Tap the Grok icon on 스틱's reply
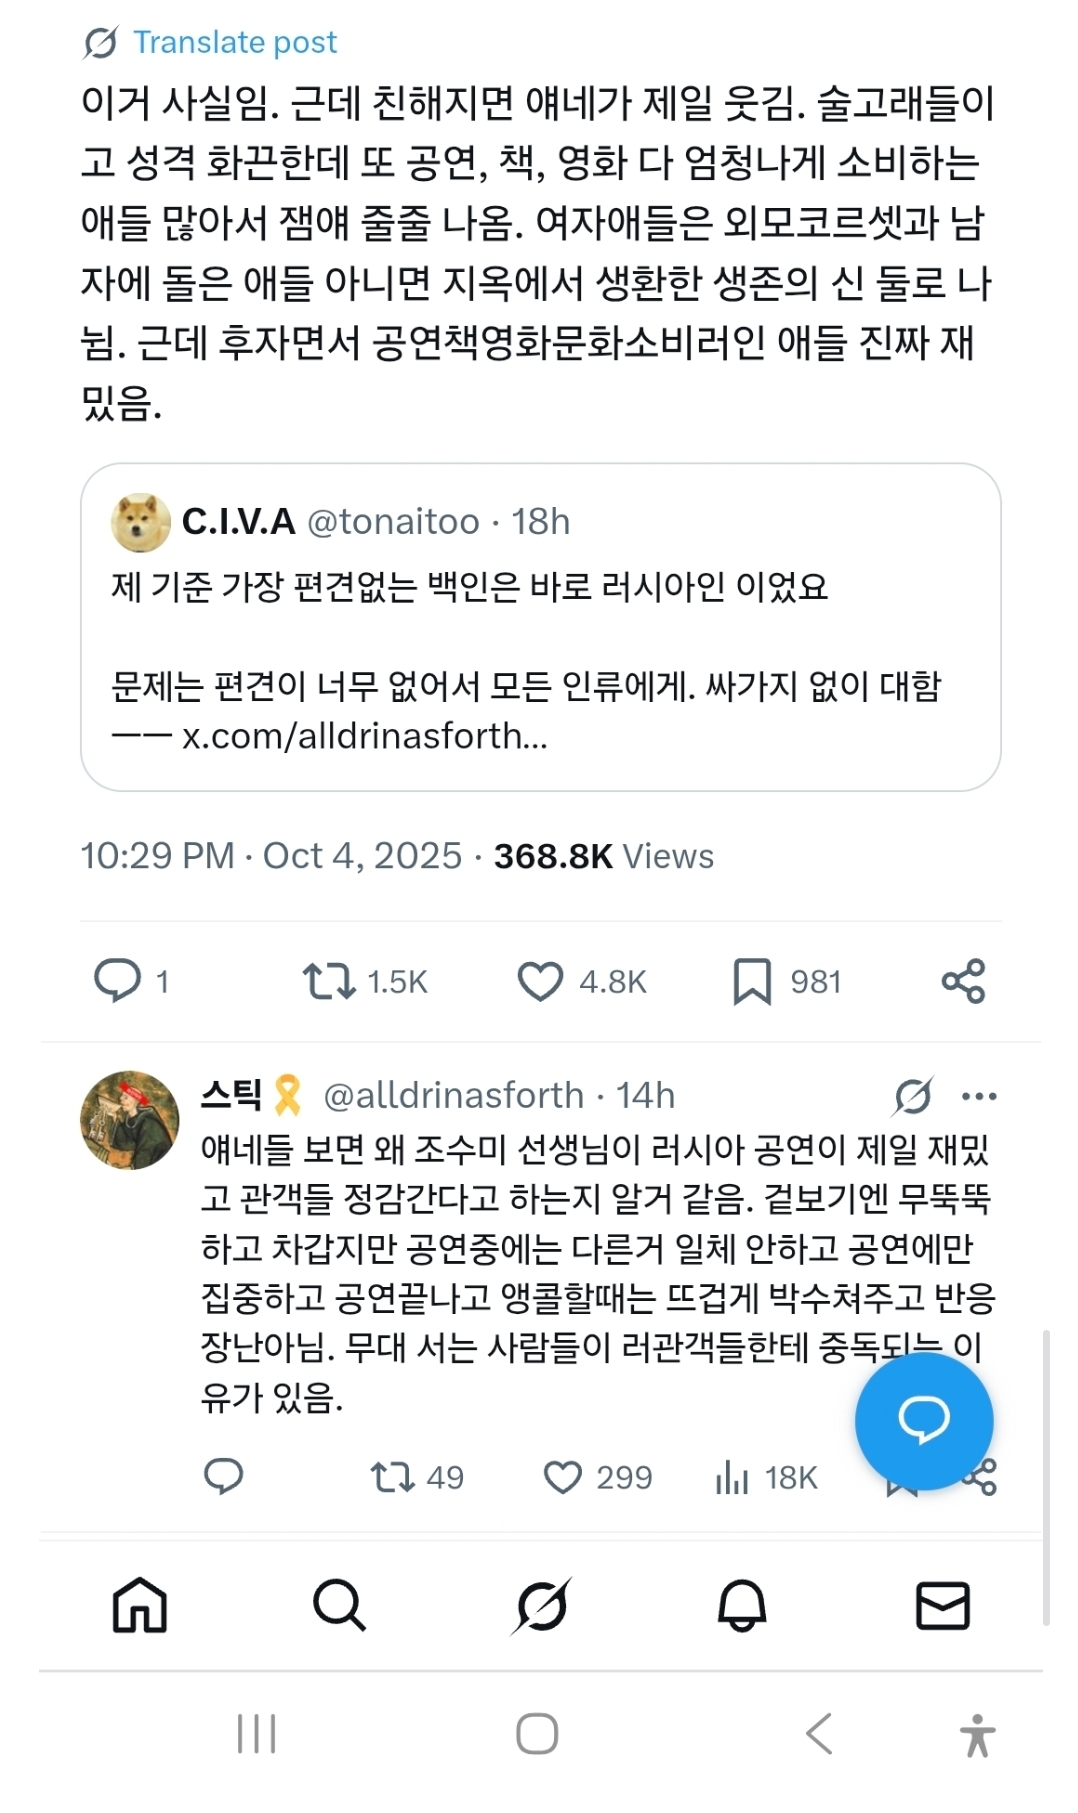This screenshot has height=1813, width=1078. [x=913, y=1096]
